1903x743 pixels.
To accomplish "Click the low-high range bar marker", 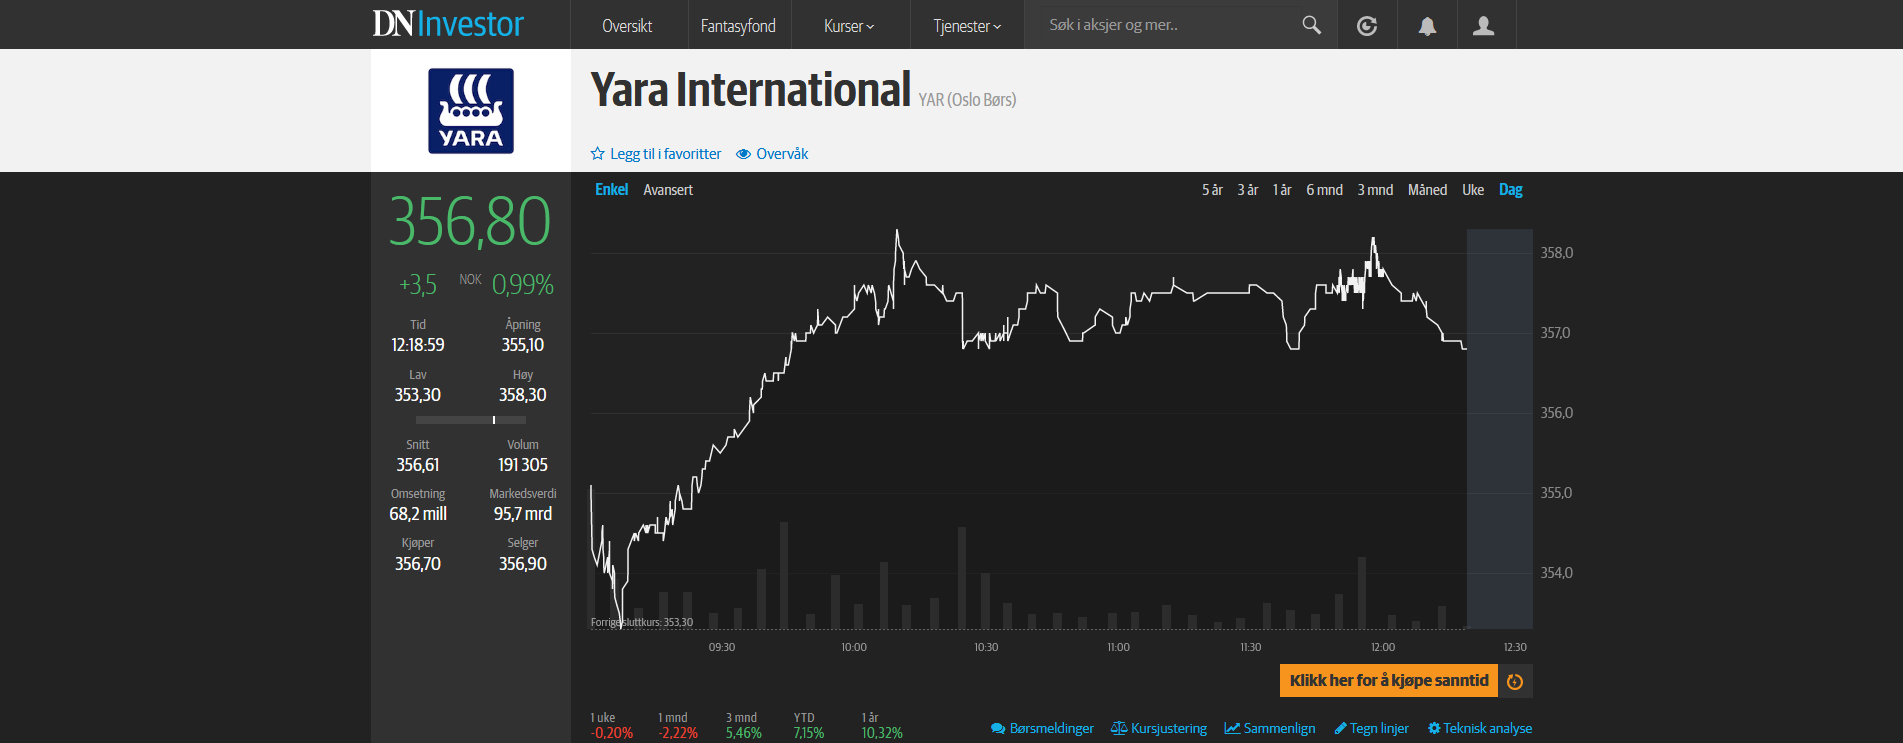I will pyautogui.click(x=494, y=420).
